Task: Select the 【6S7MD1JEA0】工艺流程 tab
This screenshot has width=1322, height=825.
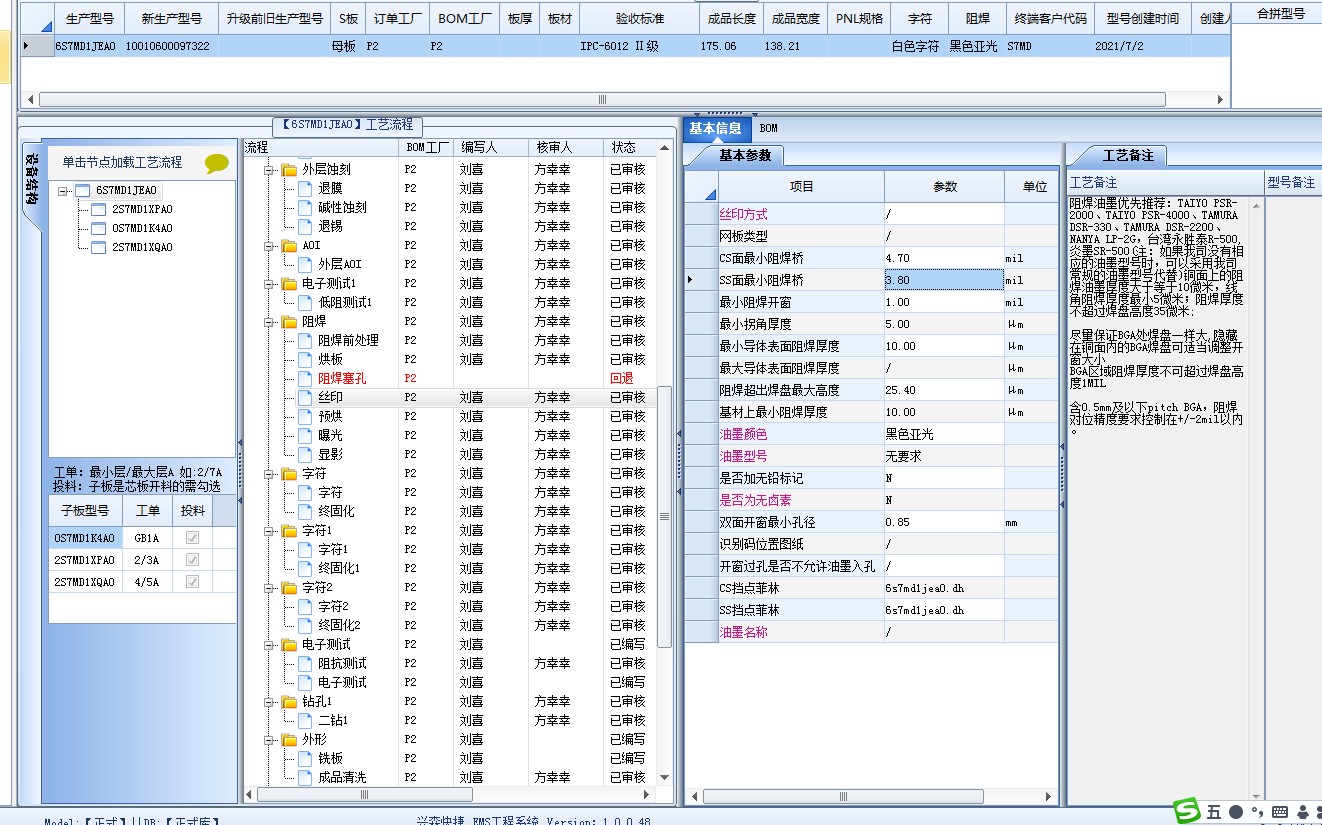Action: [347, 125]
